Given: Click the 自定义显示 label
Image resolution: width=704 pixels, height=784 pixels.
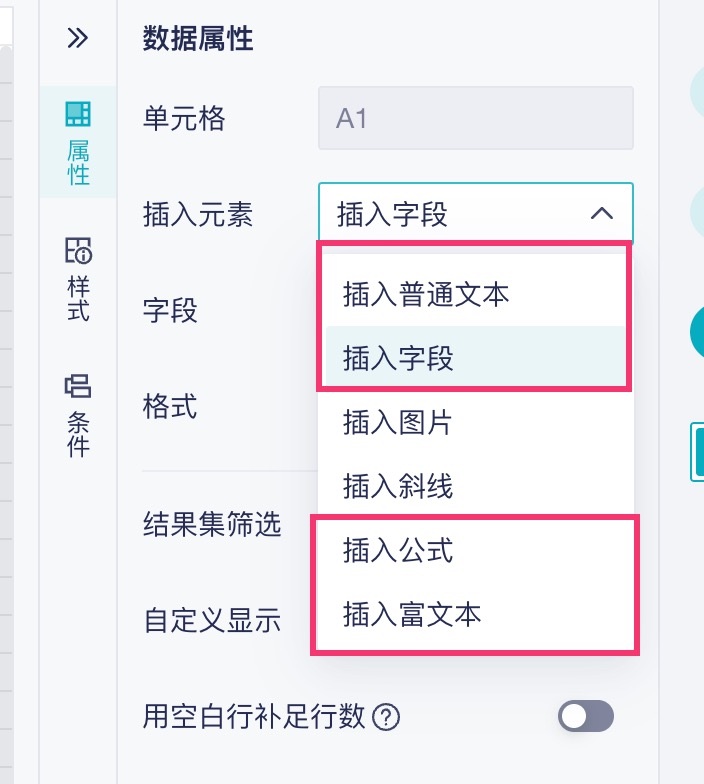Looking at the screenshot, I should [212, 620].
